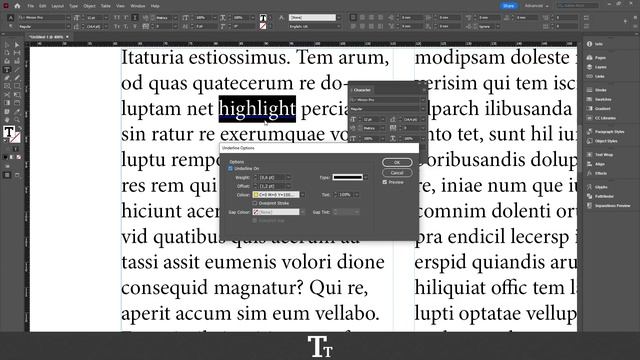Image resolution: width=640 pixels, height=360 pixels.
Task: Open the Align panel
Action: coord(596,164)
